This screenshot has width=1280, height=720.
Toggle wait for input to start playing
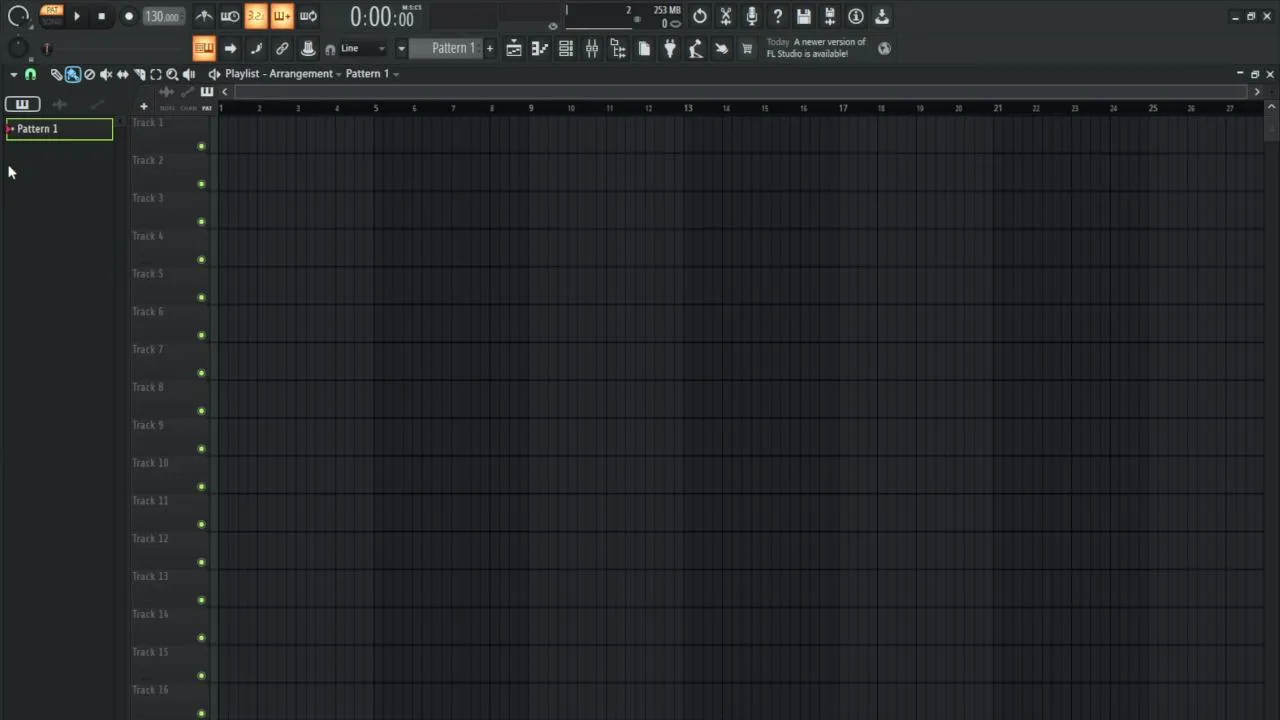tap(230, 16)
